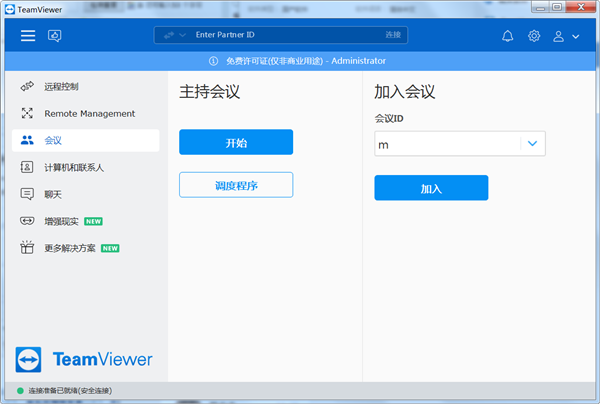Open Remote Management section
Viewport: 600px width, 404px height.
86,113
